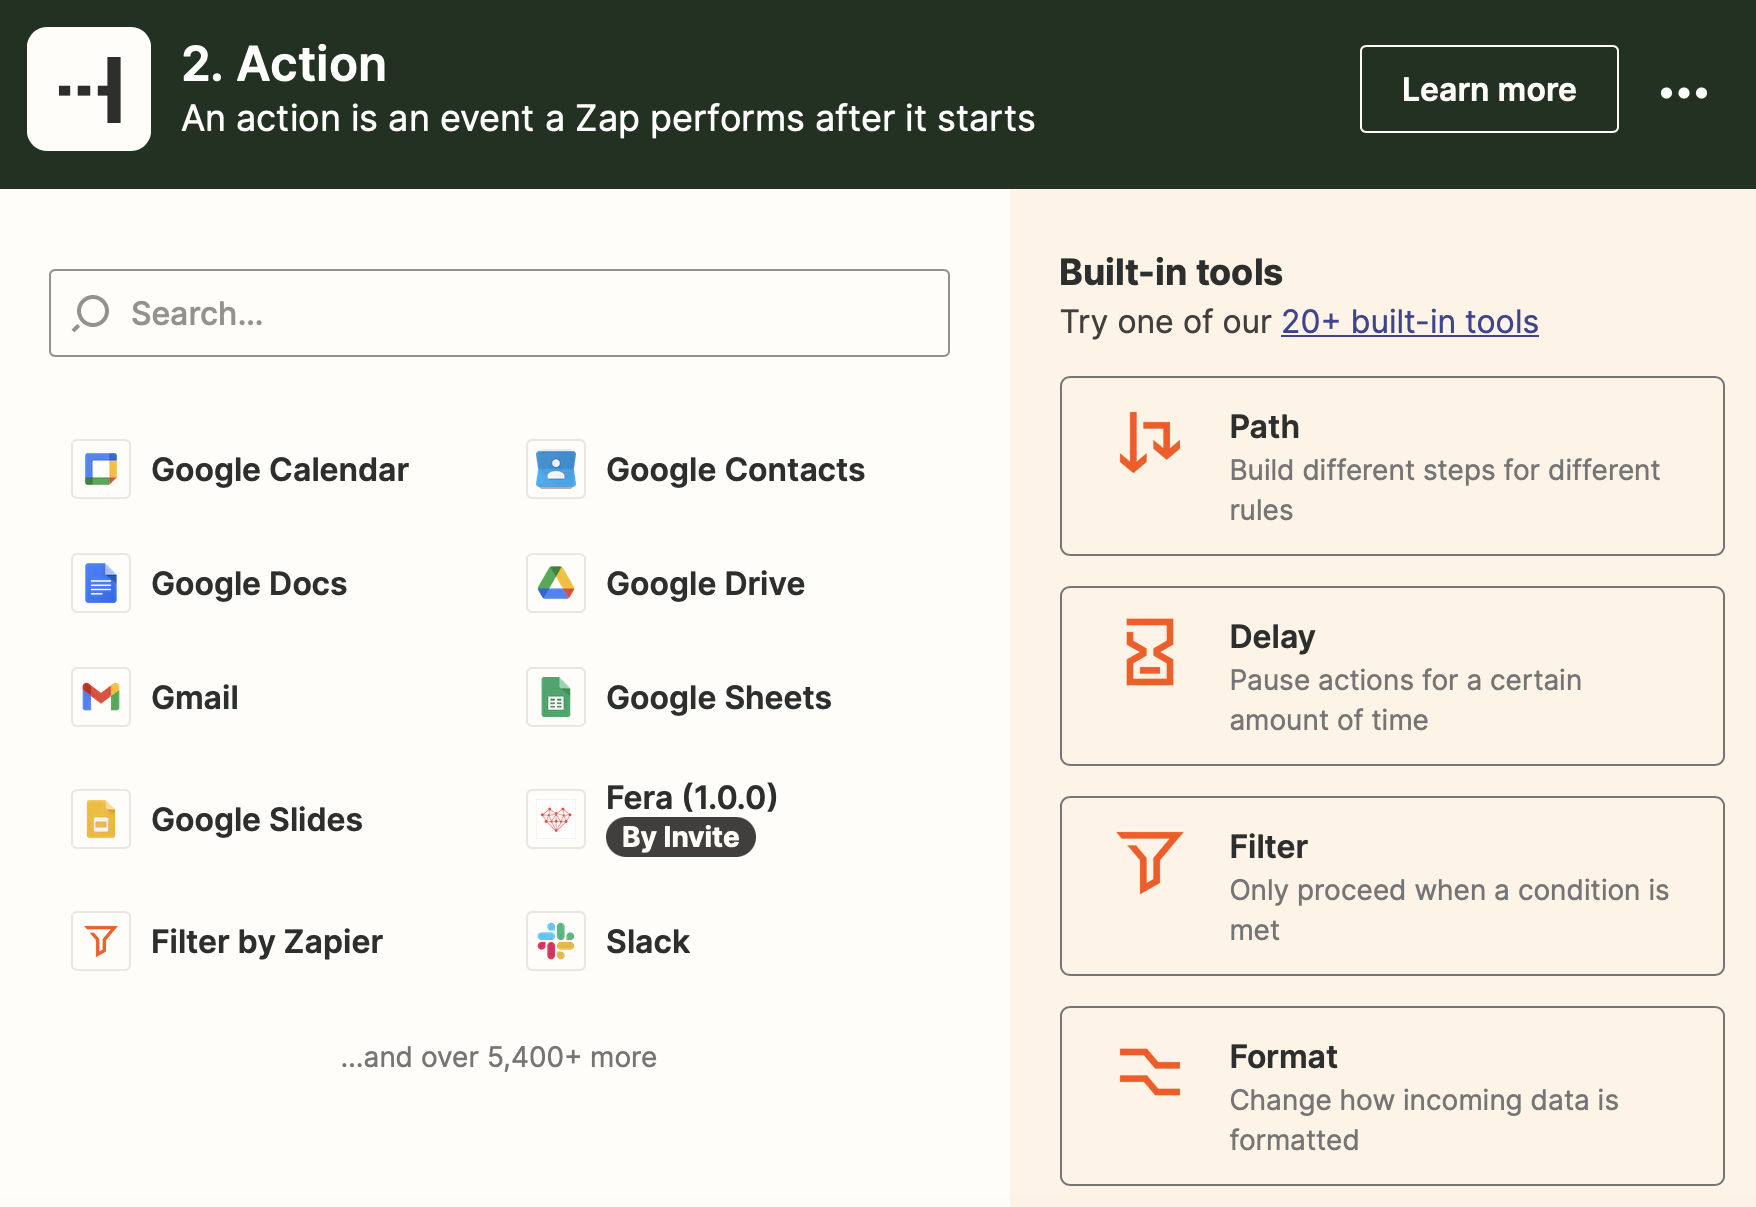The image size is (1756, 1207).
Task: Choose the Google Slides label
Action: click(x=257, y=819)
